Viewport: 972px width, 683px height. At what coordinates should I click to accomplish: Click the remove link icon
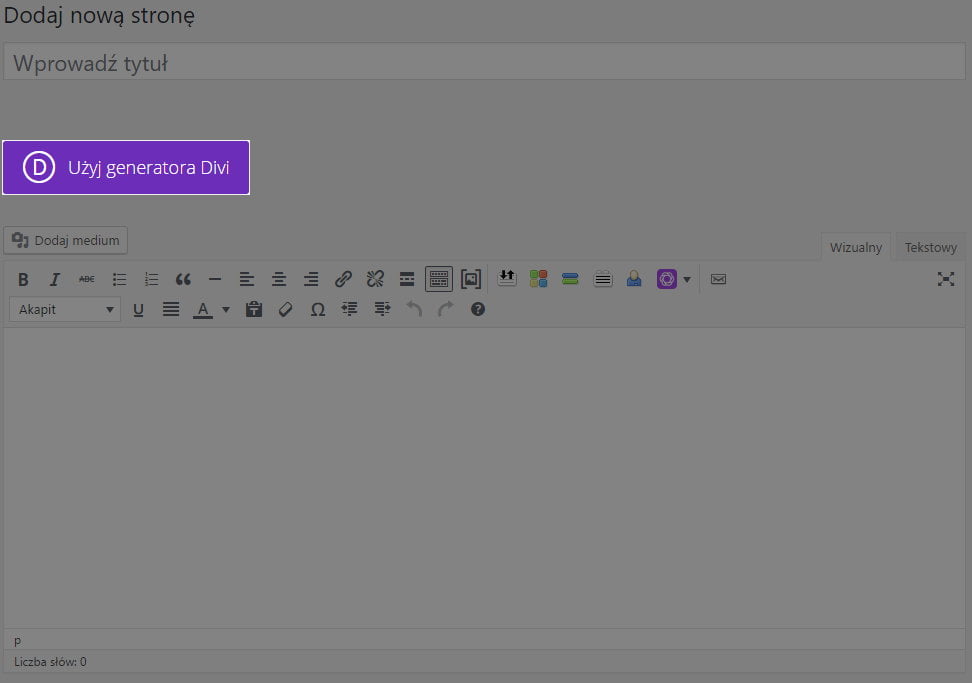[x=375, y=280]
